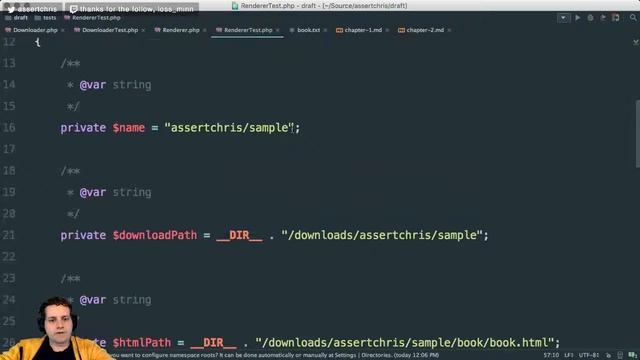Click the RendererTest.php breadcrumb item
Screen dimensions: 640x360
(x=92, y=18)
